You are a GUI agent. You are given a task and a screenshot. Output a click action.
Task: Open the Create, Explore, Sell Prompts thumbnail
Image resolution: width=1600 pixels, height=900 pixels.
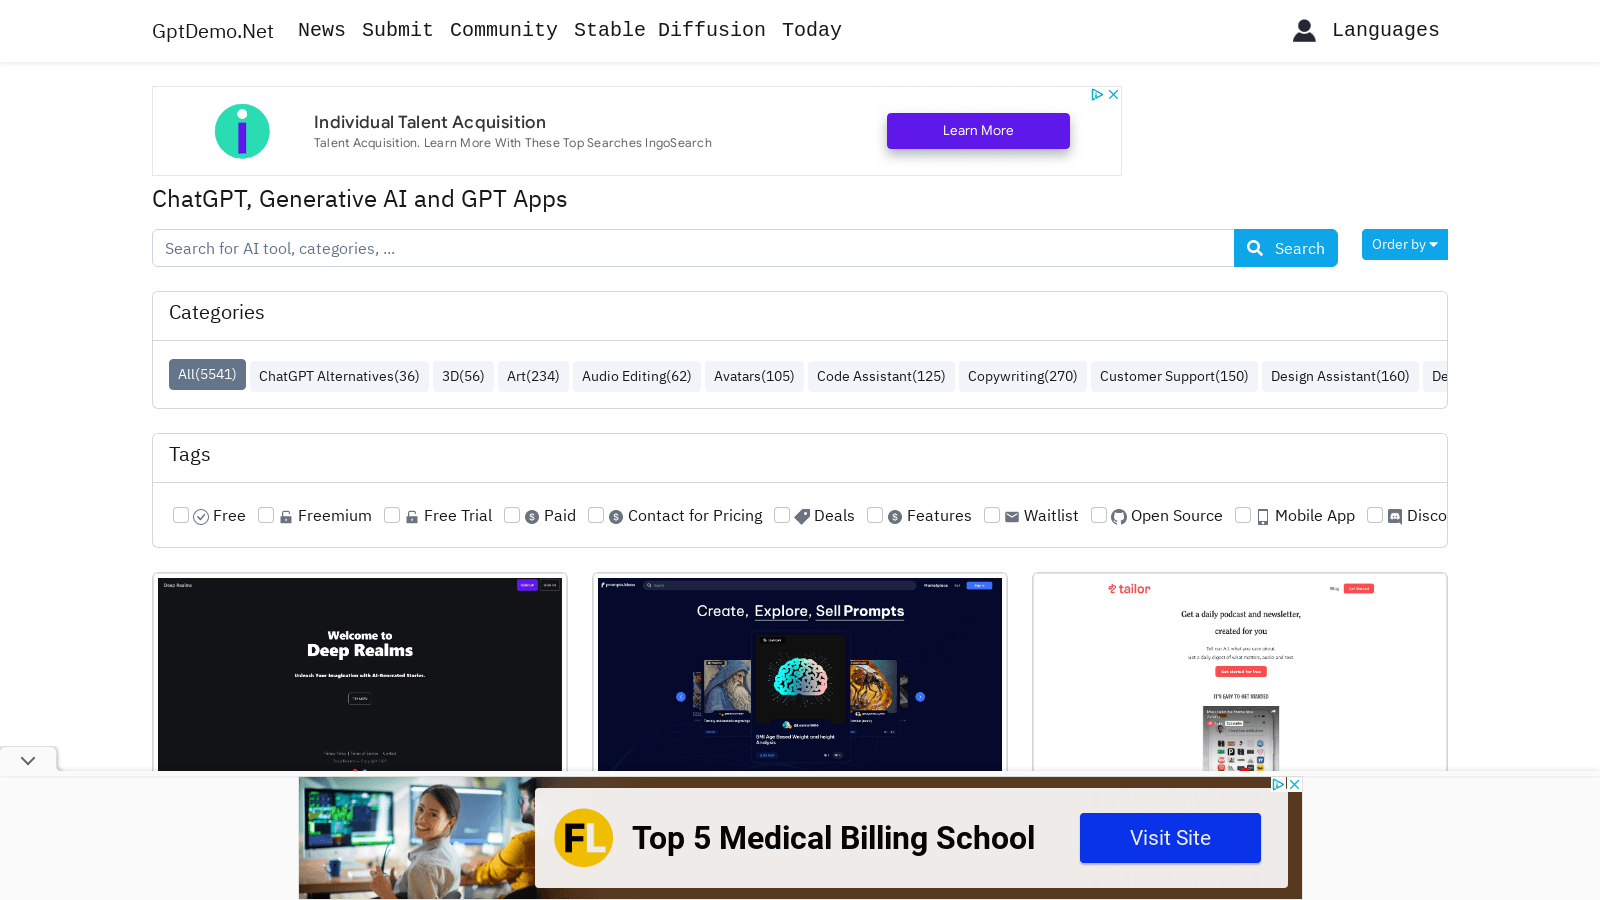tap(800, 674)
